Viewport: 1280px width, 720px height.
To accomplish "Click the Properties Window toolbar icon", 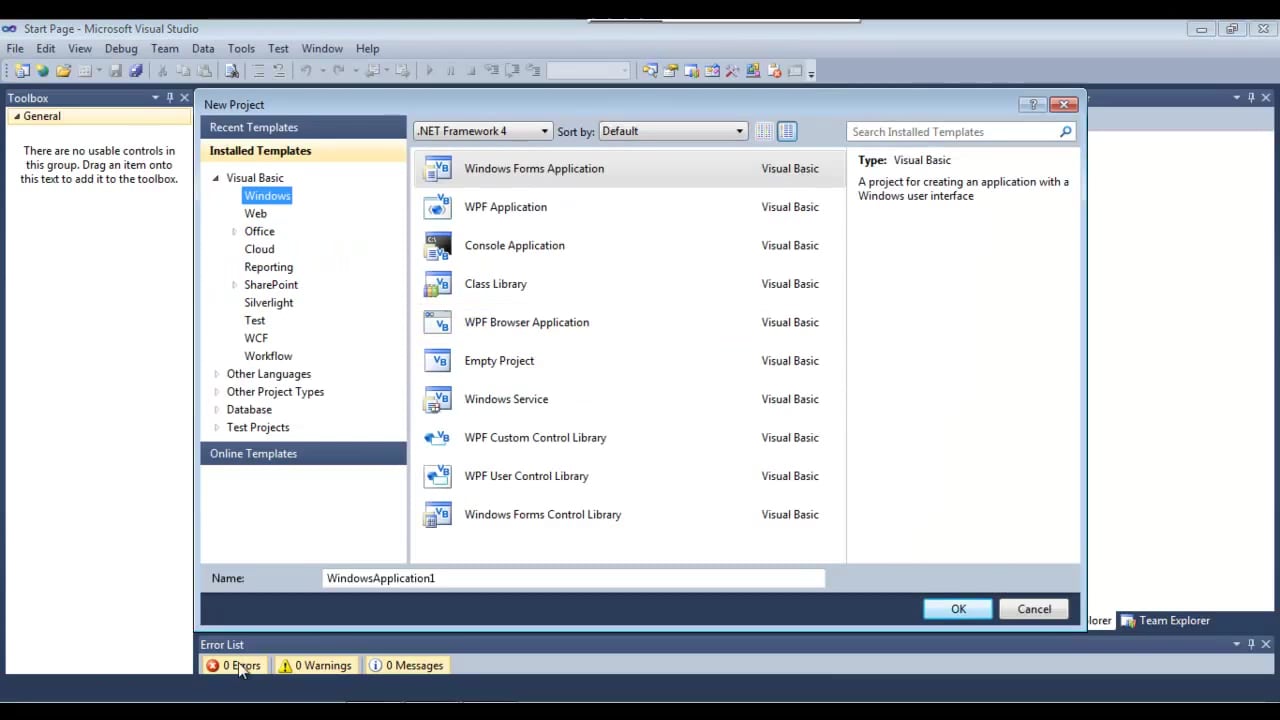I will click(x=670, y=71).
